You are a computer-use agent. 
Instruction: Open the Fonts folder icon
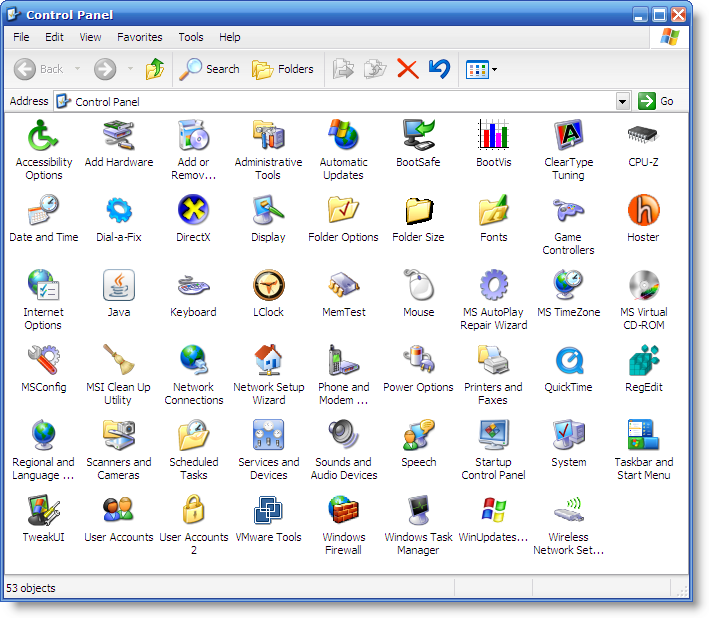coord(493,210)
